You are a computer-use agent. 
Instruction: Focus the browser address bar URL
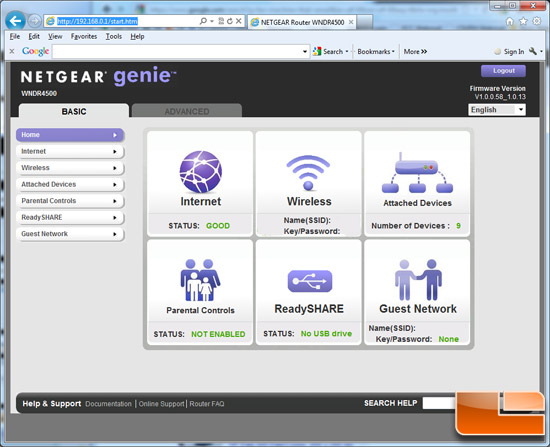[x=98, y=21]
